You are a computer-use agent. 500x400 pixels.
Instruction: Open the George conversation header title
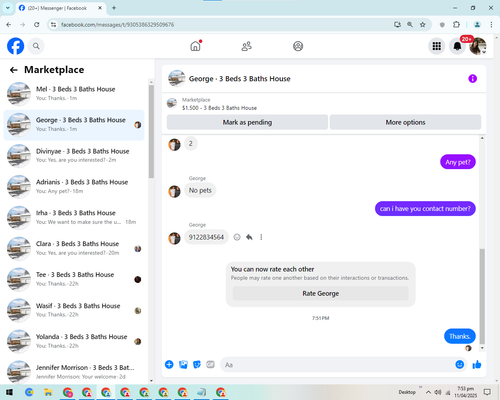click(x=240, y=79)
